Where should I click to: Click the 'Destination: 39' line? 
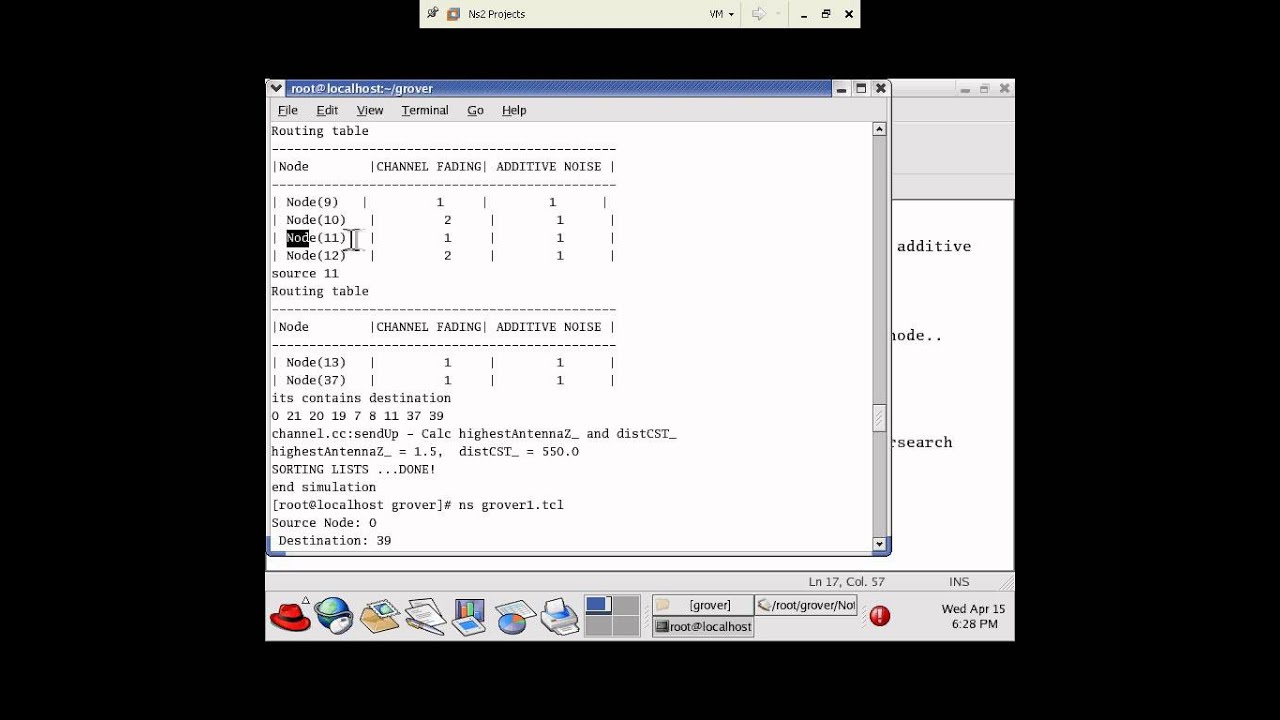click(334, 541)
